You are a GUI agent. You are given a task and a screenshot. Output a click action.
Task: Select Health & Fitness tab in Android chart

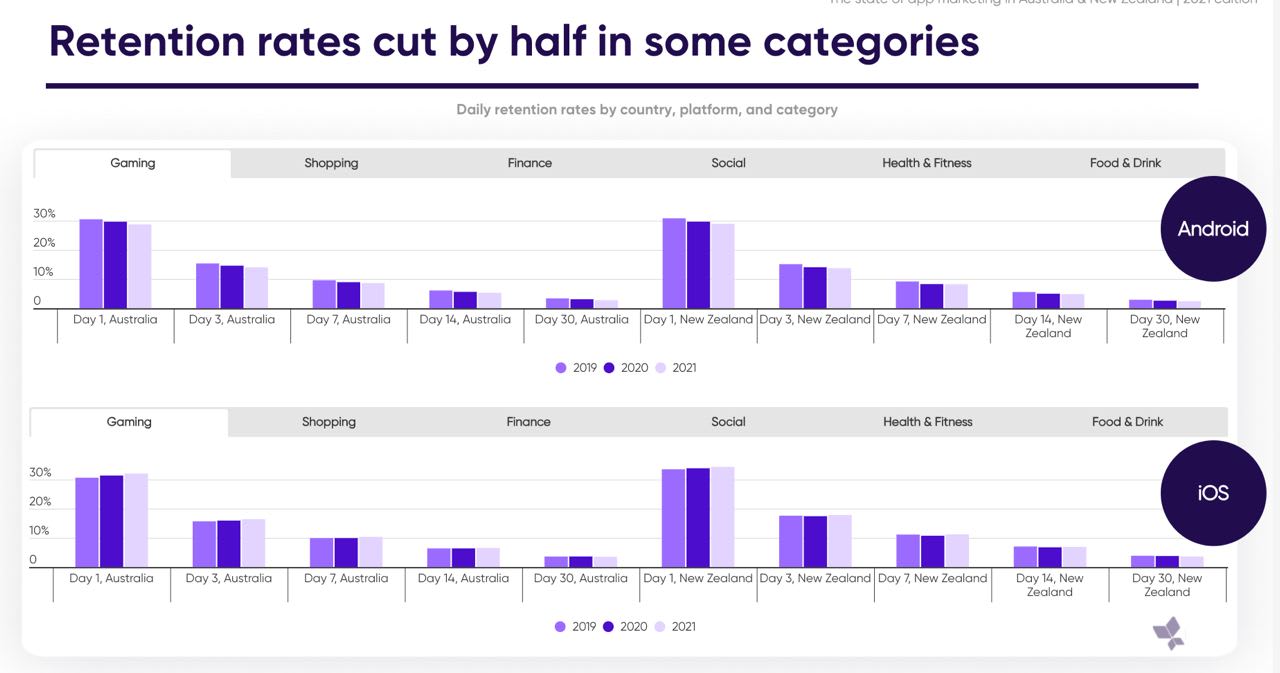click(926, 163)
